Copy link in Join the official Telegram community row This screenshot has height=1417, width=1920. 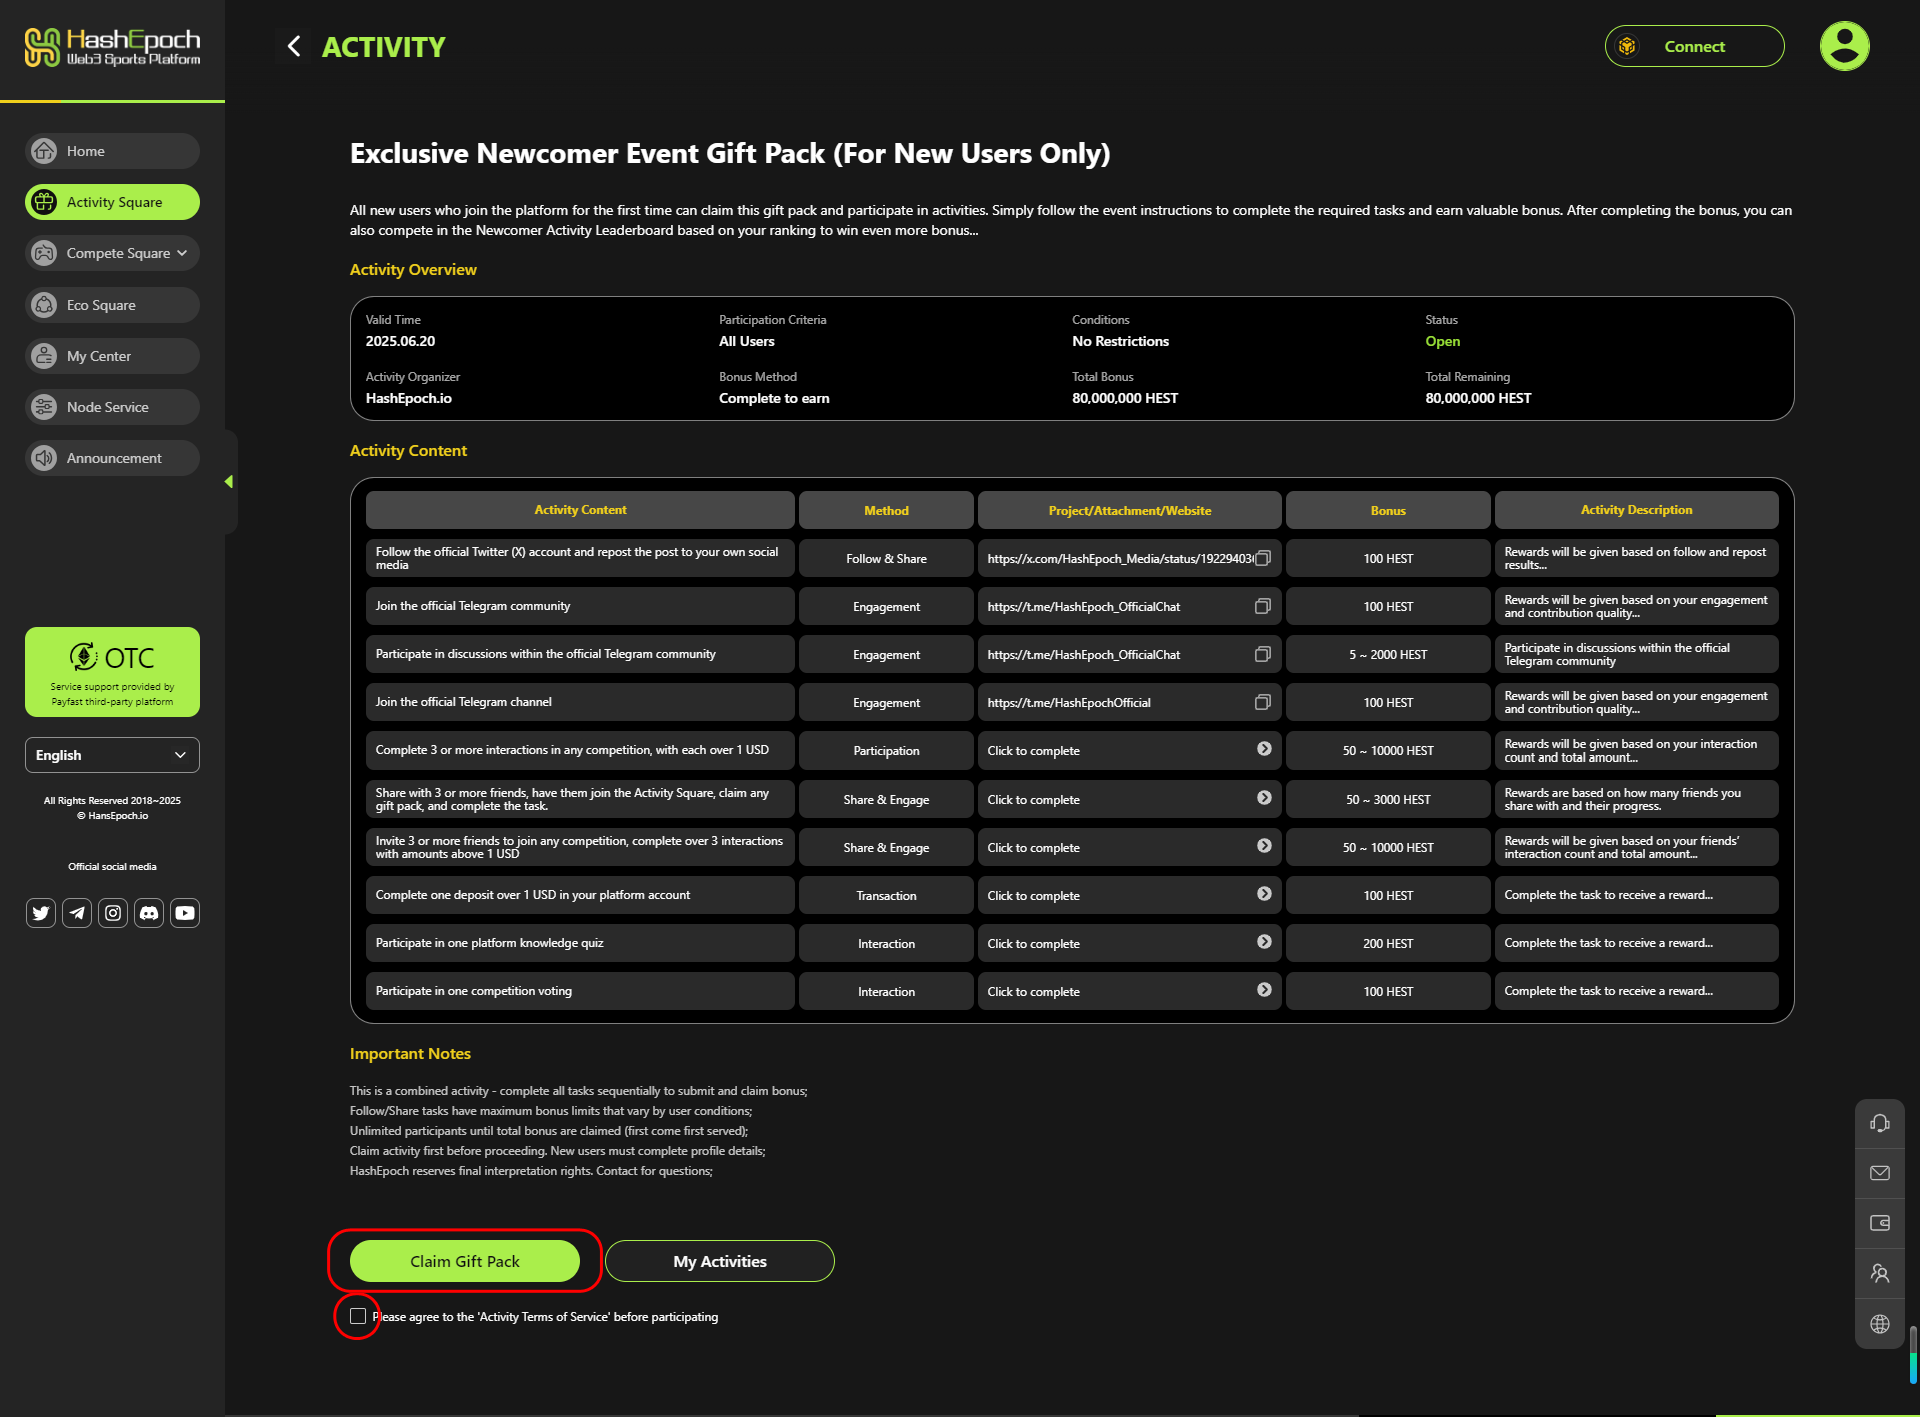point(1263,606)
